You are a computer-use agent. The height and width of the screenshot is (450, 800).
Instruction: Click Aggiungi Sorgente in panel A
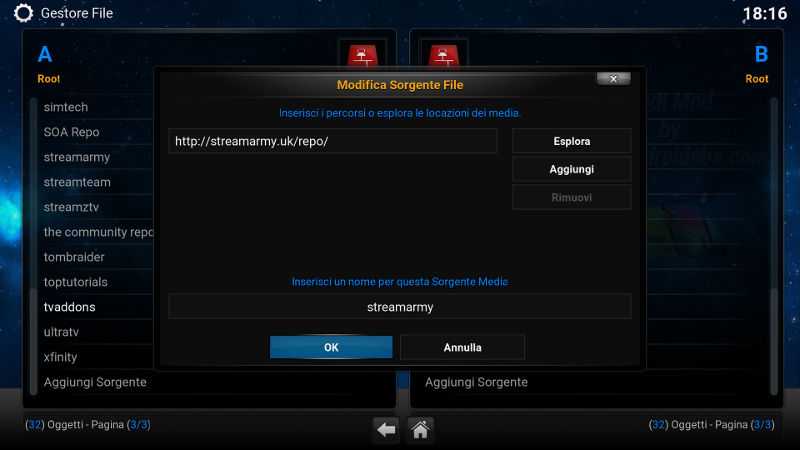point(95,382)
